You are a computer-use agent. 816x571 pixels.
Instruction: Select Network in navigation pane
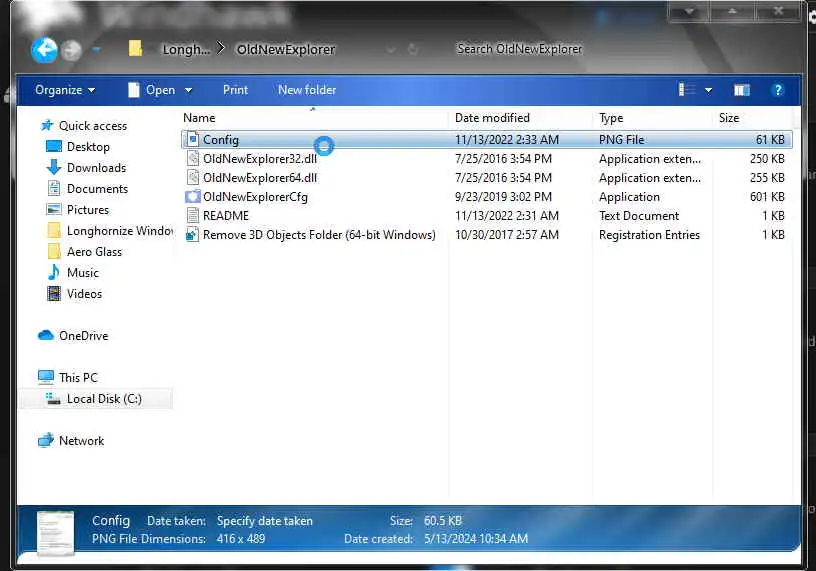pyautogui.click(x=81, y=441)
